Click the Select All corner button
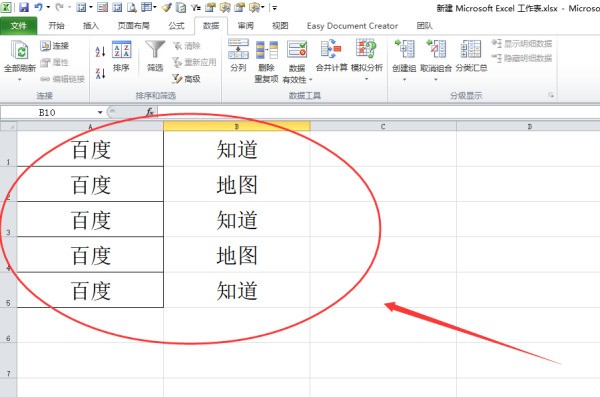 pos(8,126)
